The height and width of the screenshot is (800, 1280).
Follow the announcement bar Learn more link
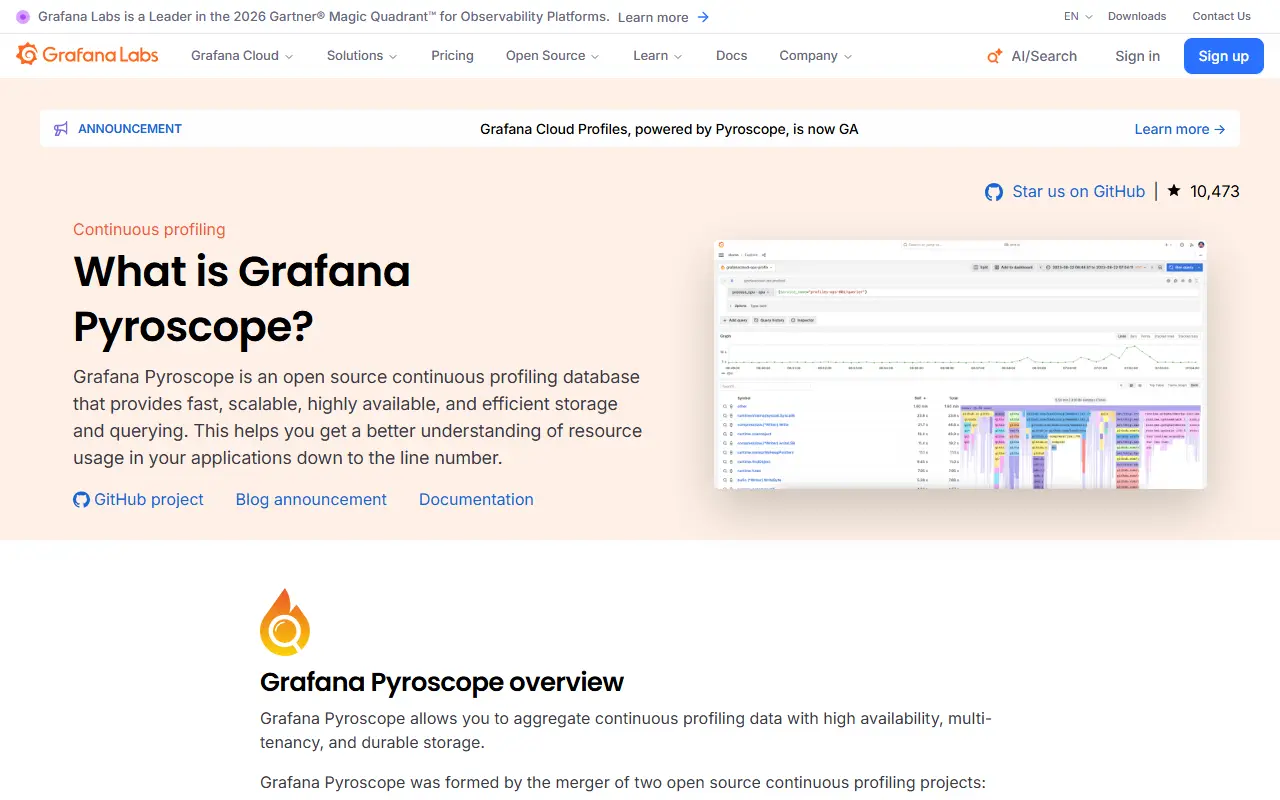[x=1180, y=129]
